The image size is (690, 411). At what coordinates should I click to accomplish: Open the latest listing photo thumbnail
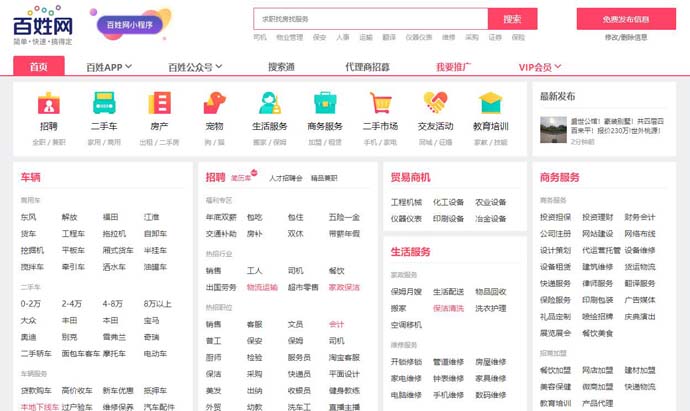point(553,129)
